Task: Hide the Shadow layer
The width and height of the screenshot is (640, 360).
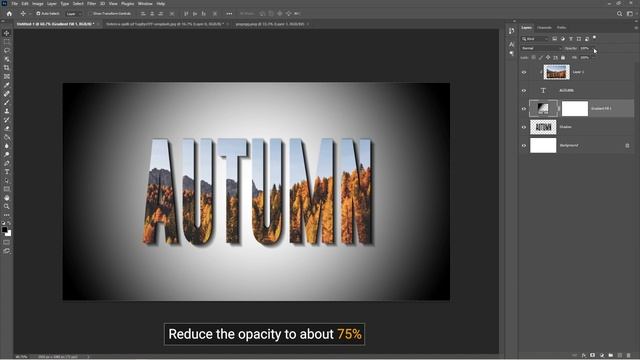Action: [524, 127]
